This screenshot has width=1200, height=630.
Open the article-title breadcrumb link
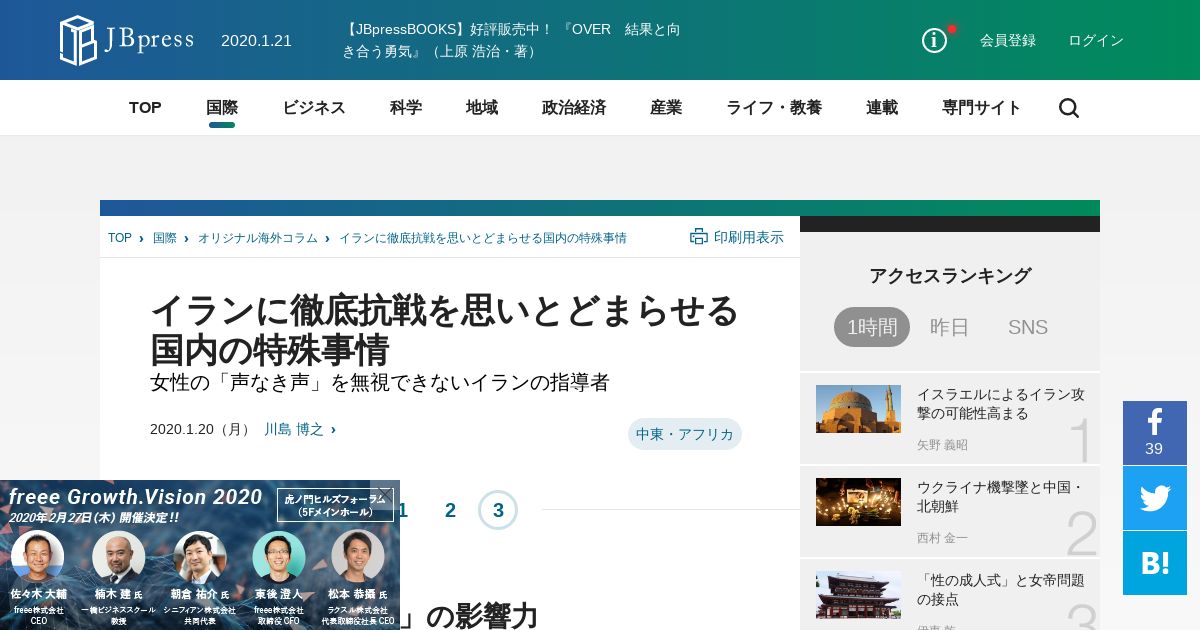tap(483, 238)
